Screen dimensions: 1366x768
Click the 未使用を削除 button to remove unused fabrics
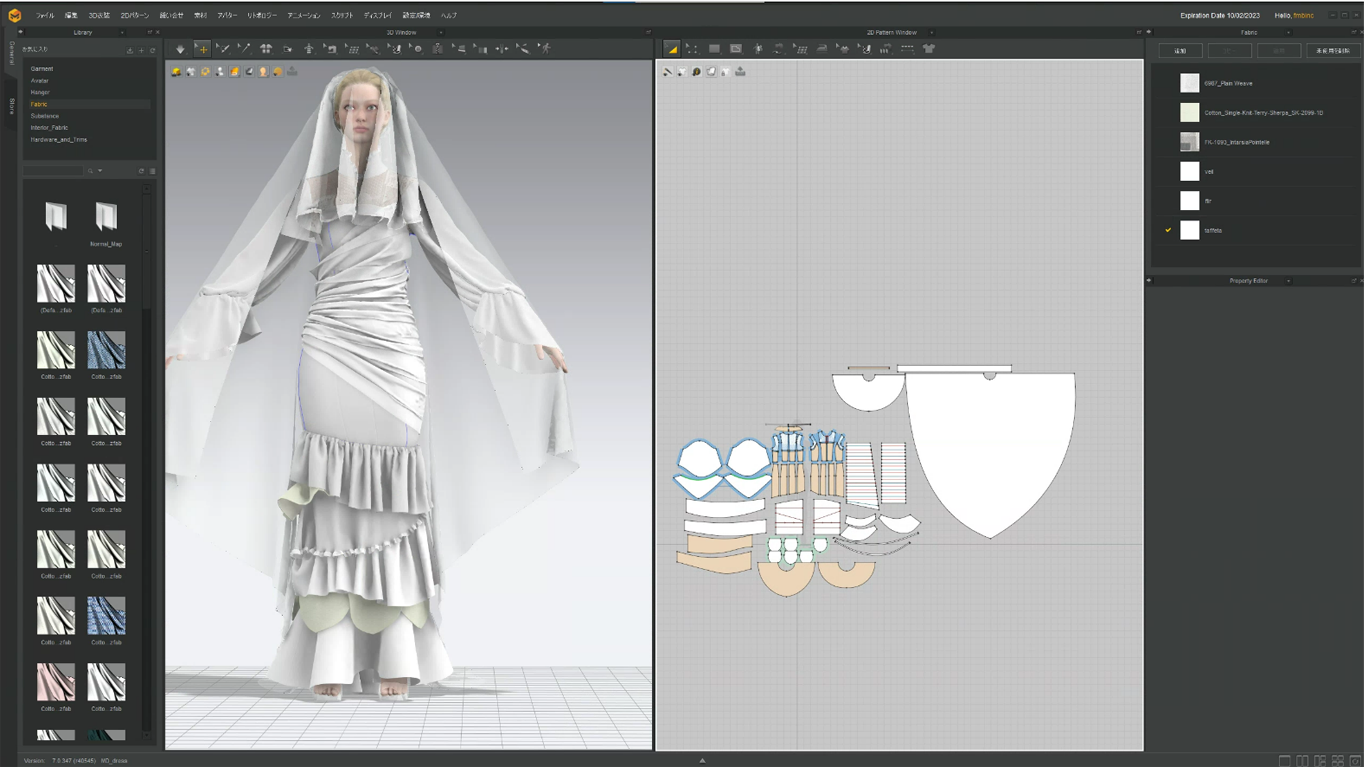(1330, 50)
